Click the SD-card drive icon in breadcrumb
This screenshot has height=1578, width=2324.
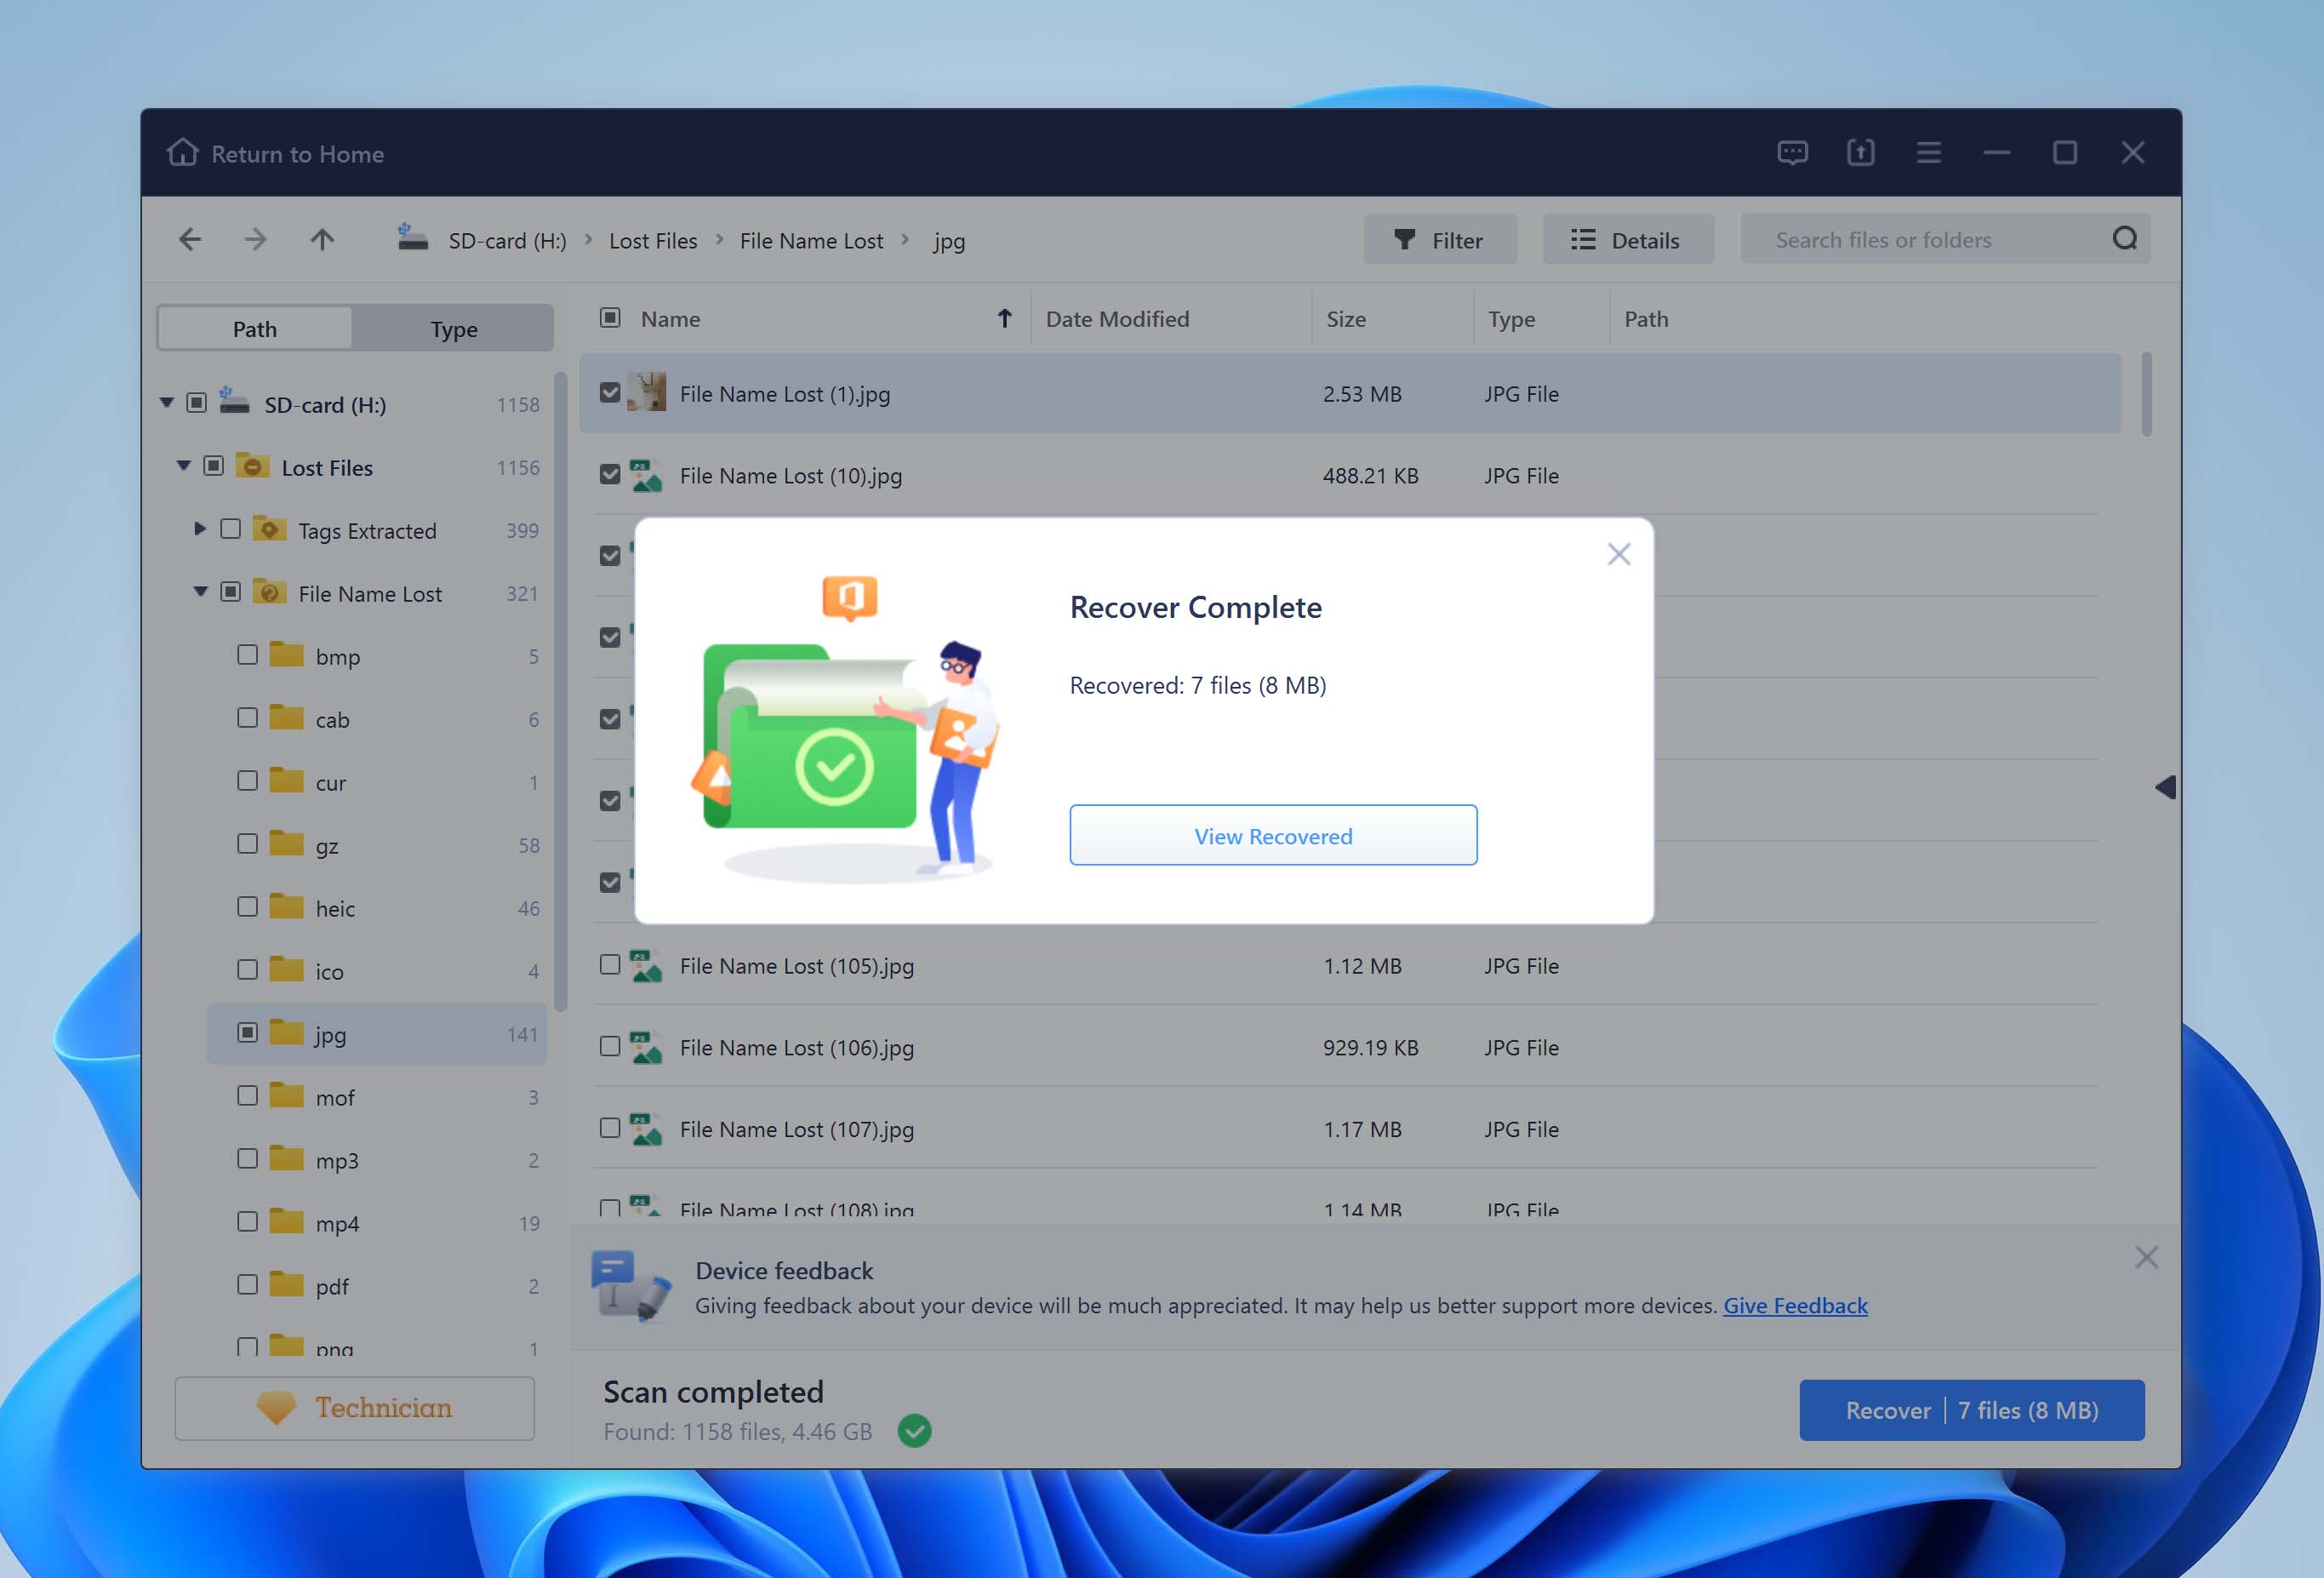point(412,238)
